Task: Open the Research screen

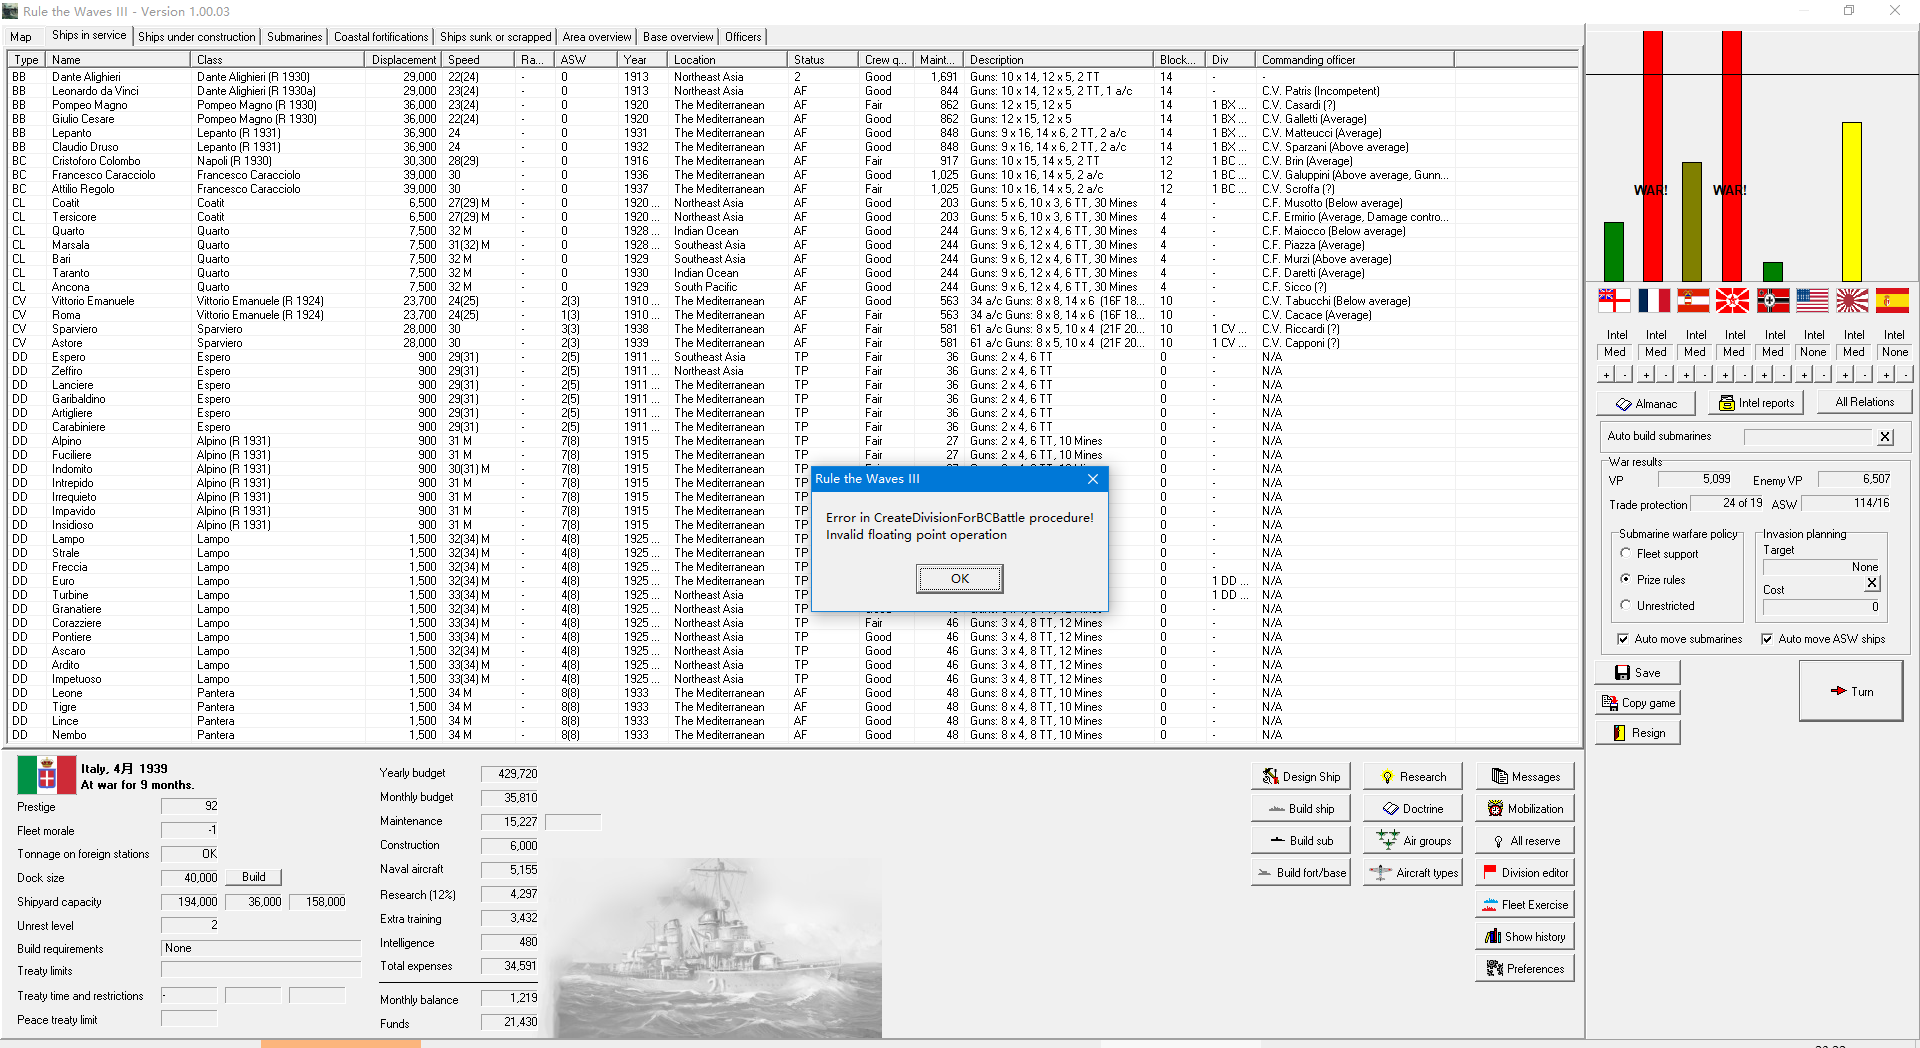Action: (x=1412, y=776)
